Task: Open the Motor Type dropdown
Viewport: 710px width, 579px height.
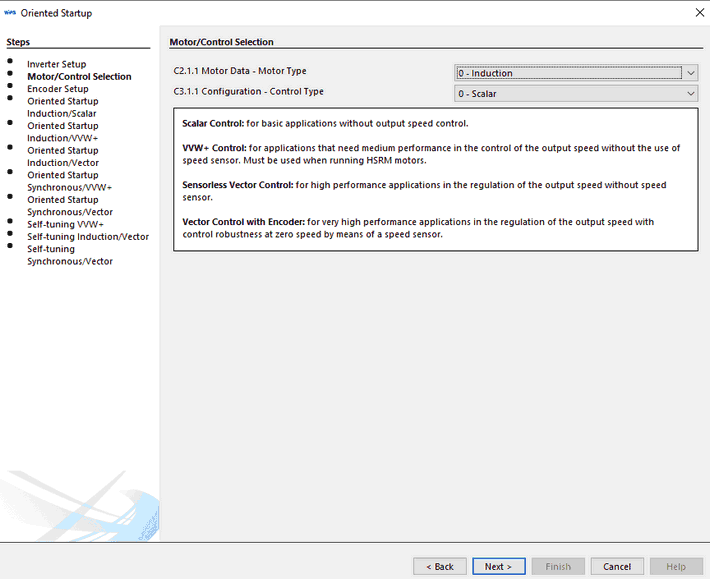Action: 576,73
